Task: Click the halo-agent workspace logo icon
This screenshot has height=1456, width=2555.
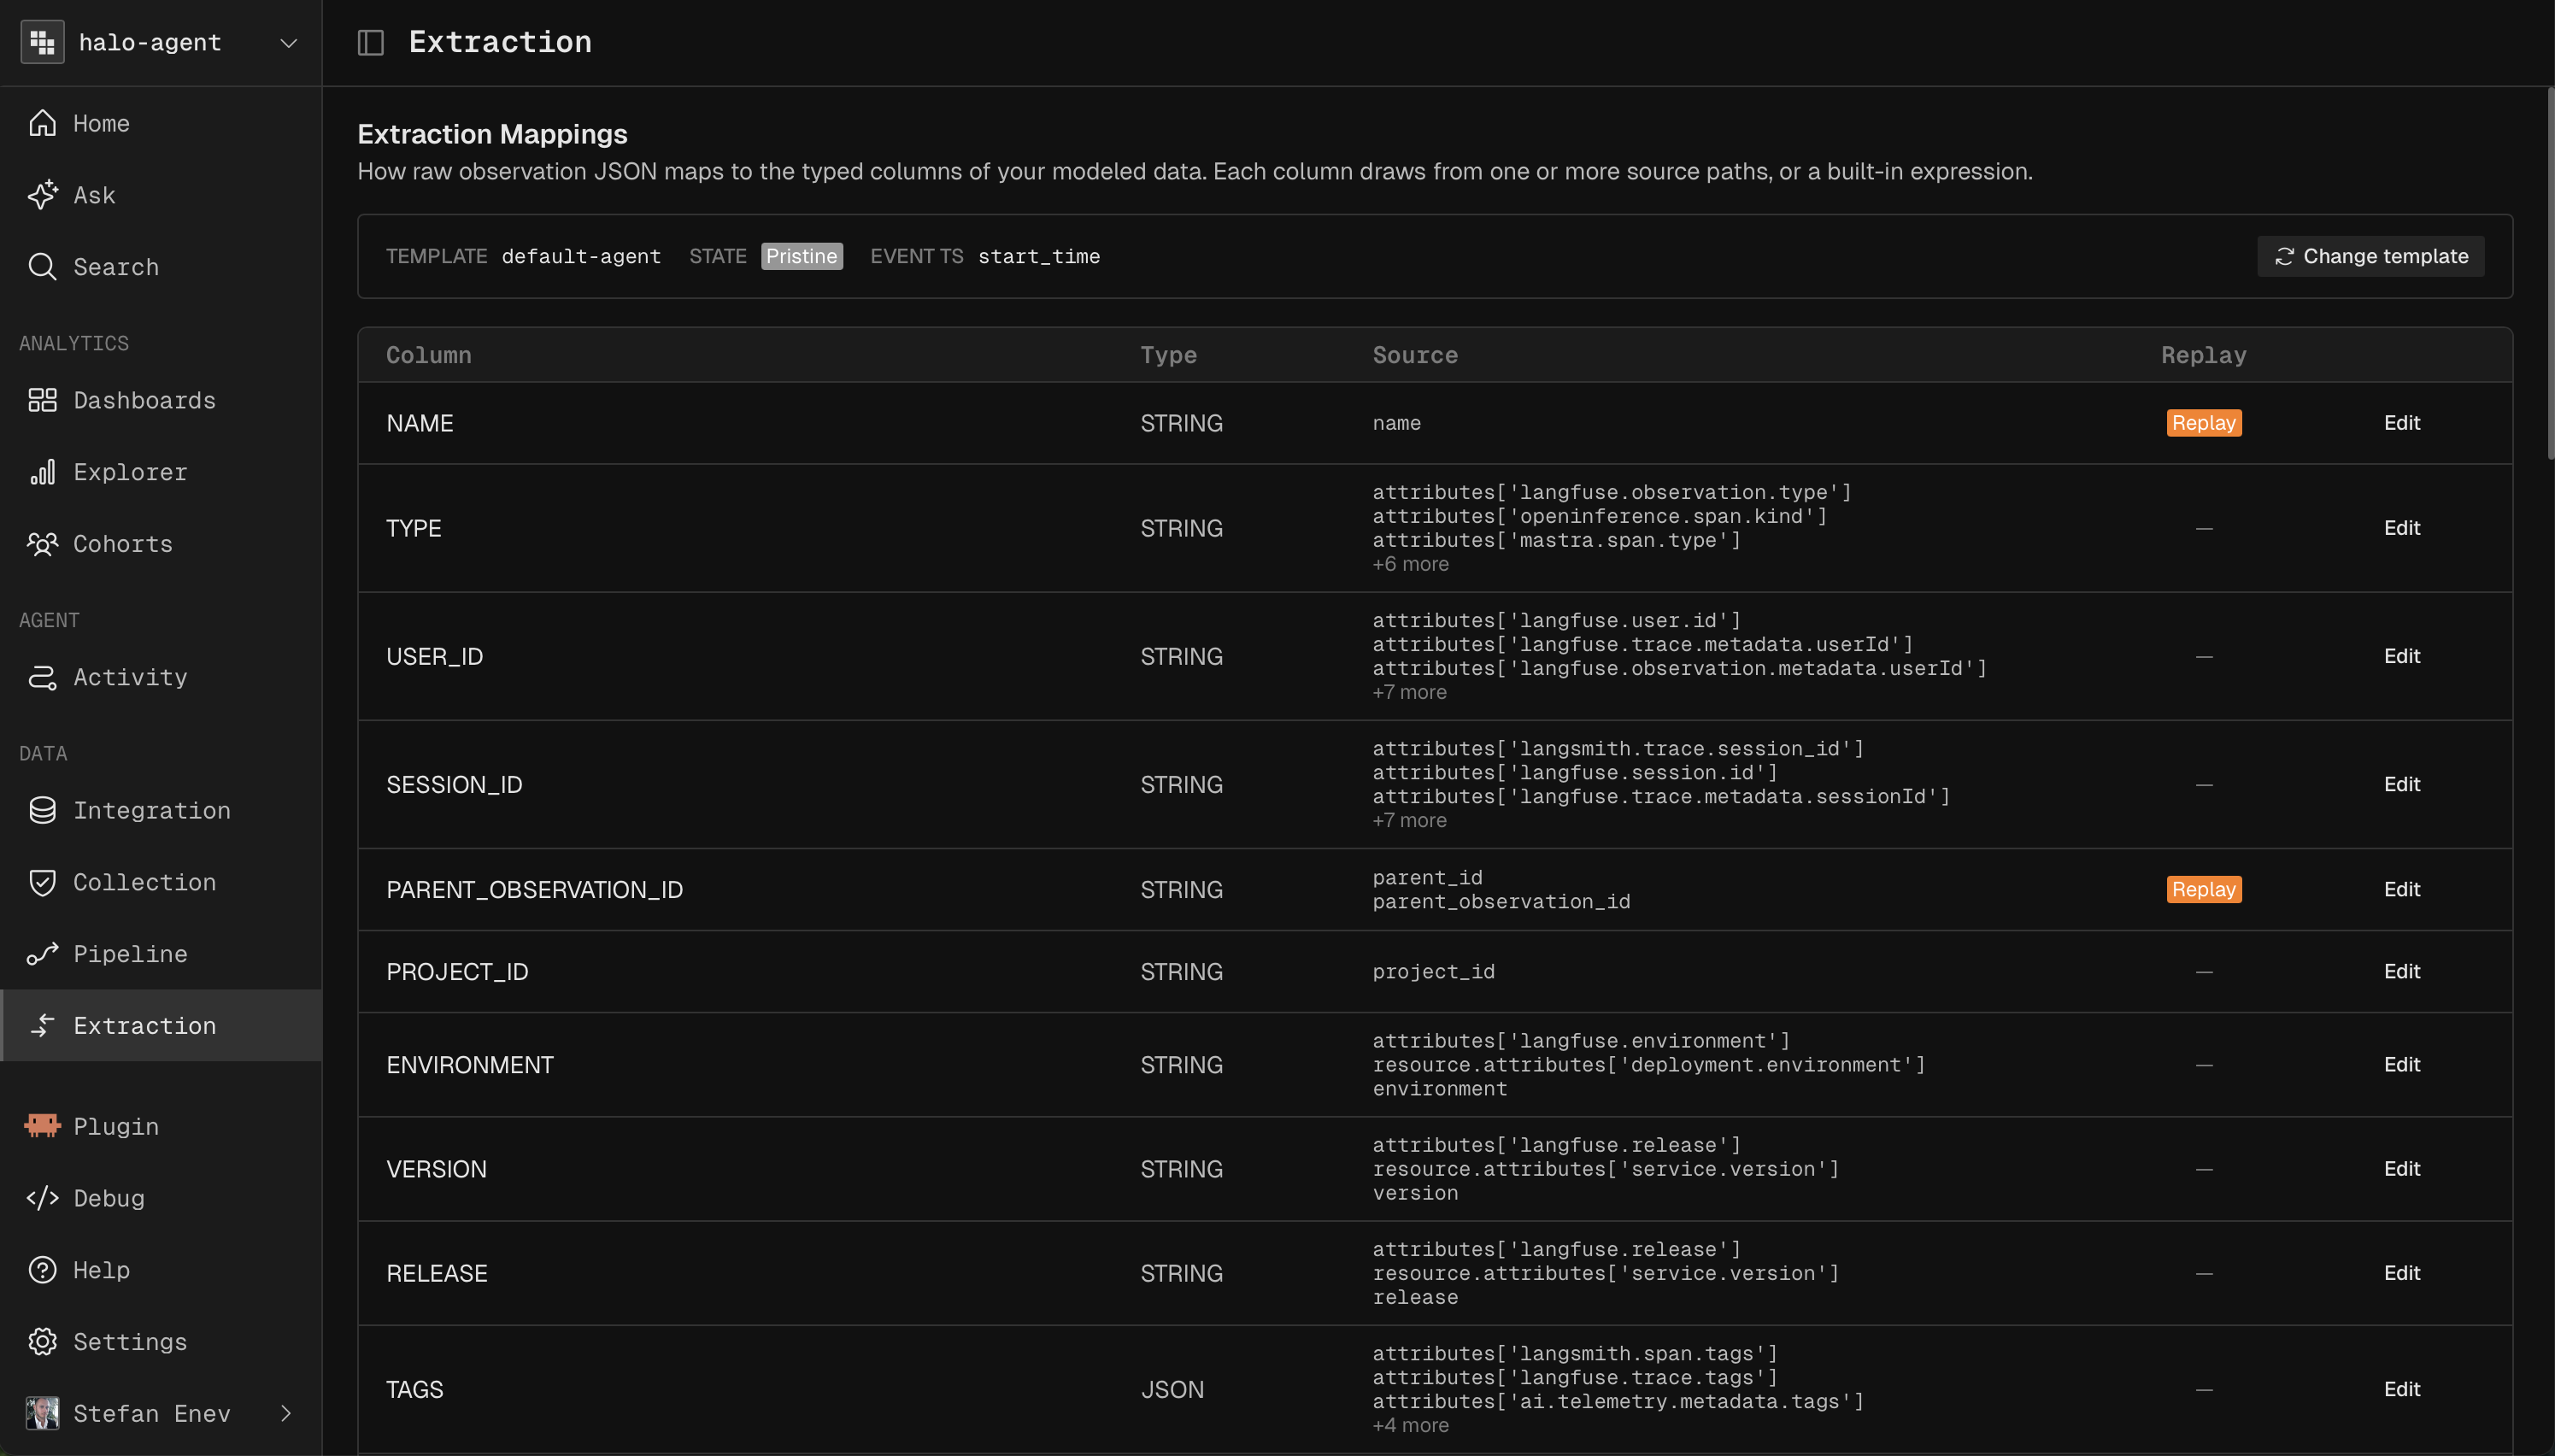Action: (x=42, y=42)
